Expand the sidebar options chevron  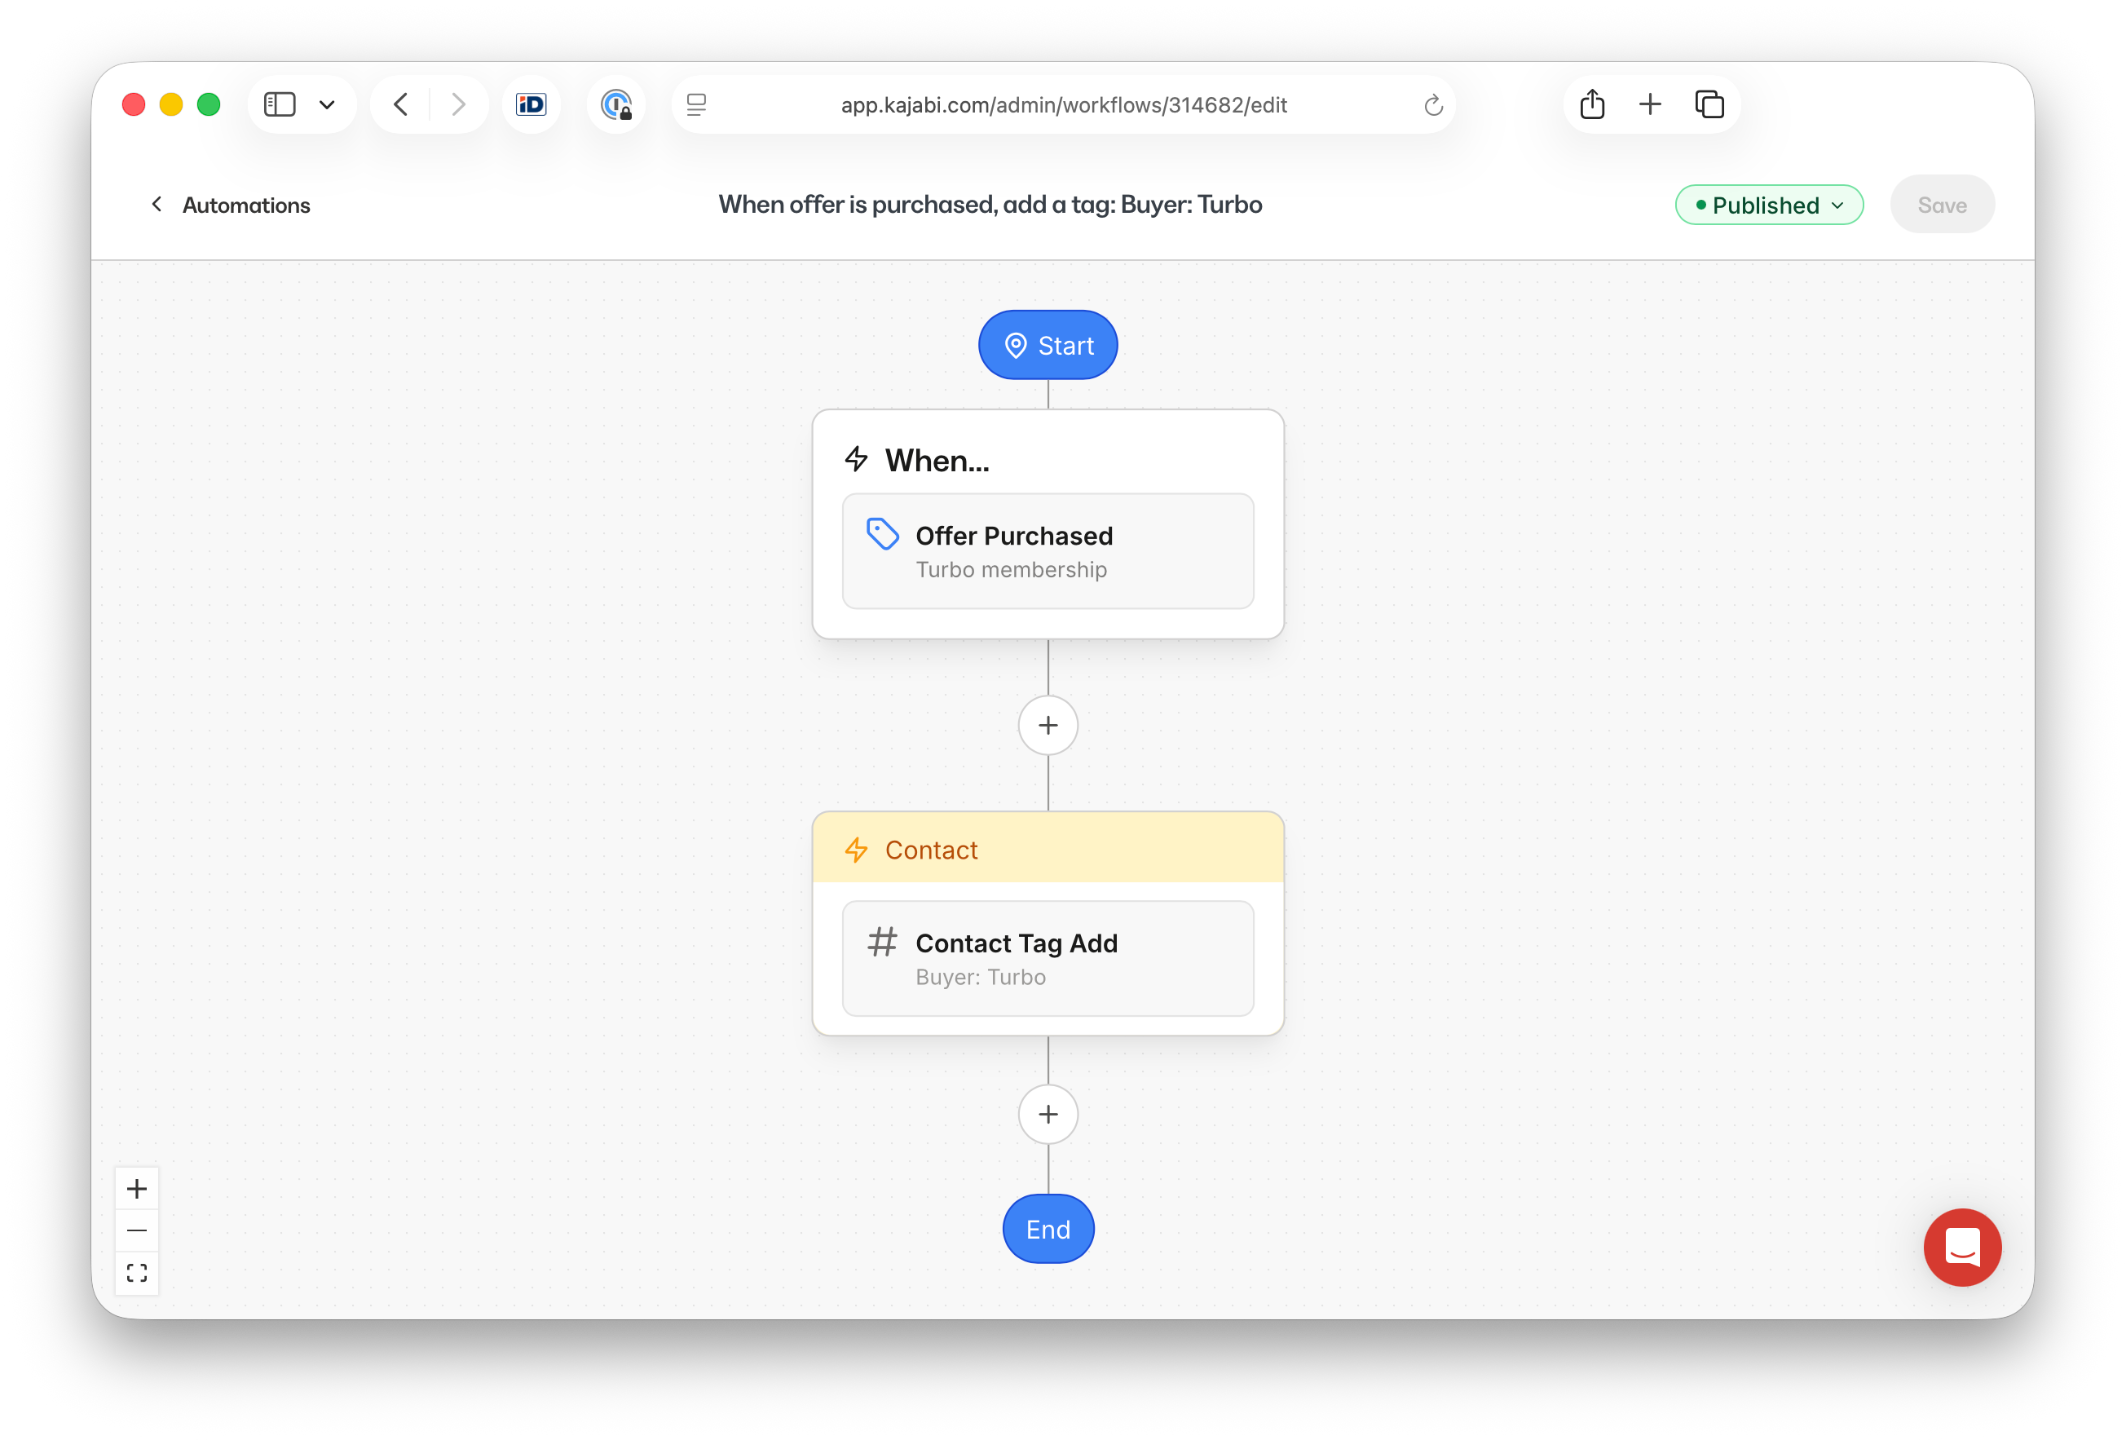(327, 104)
